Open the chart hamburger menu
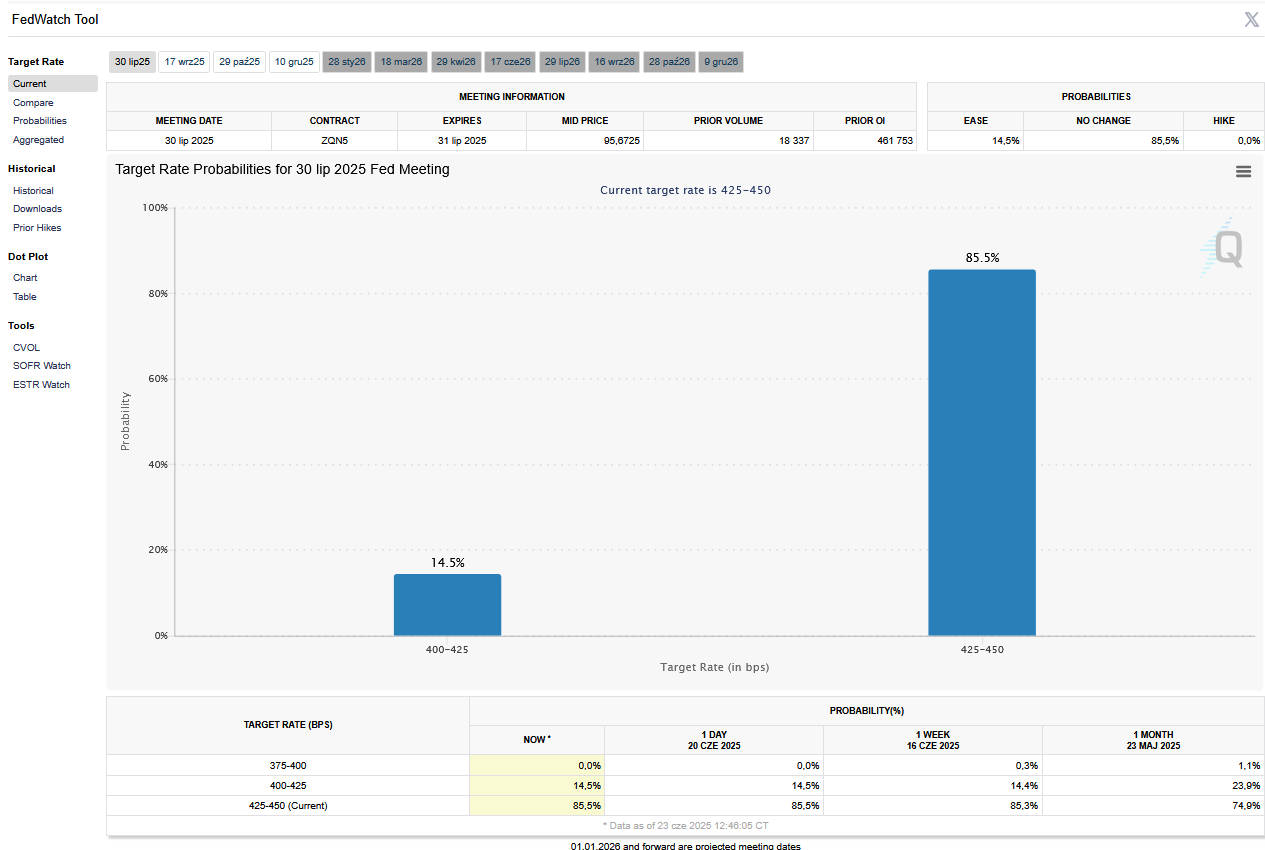The height and width of the screenshot is (850, 1265). [x=1243, y=171]
